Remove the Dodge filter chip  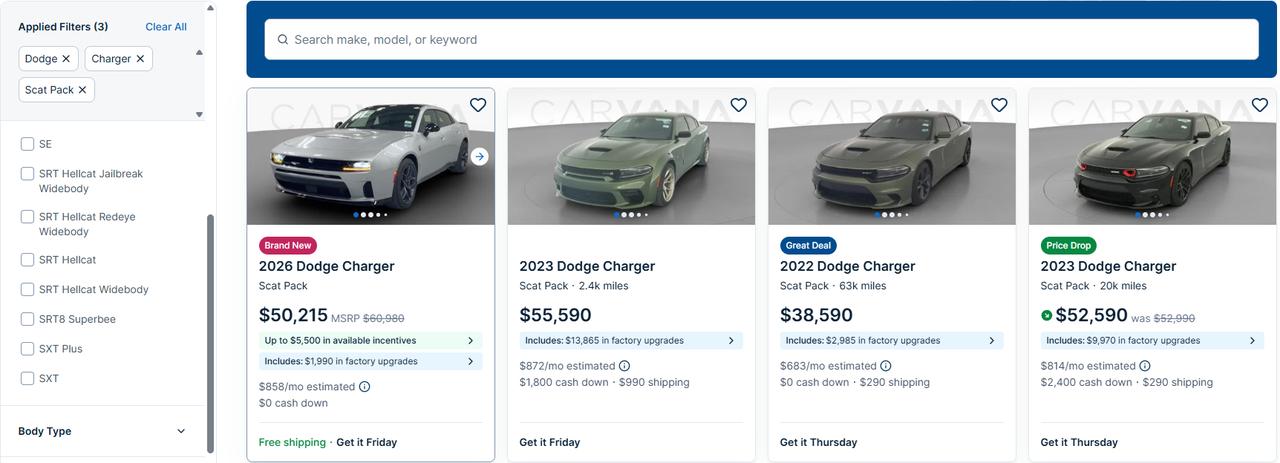[66, 59]
